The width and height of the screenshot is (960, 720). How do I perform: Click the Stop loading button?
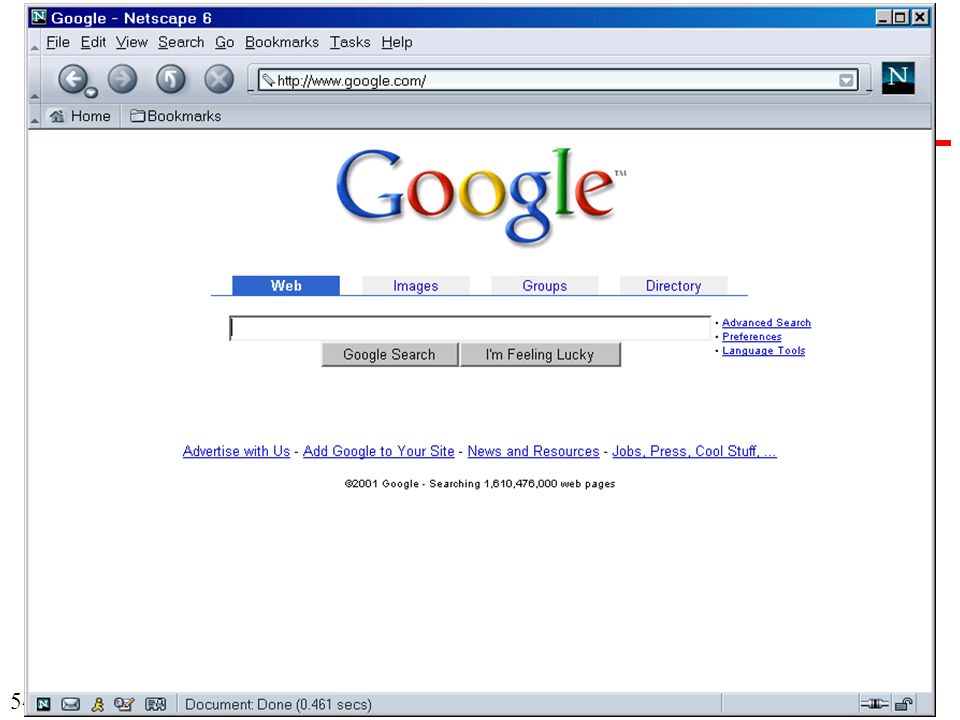pos(219,79)
